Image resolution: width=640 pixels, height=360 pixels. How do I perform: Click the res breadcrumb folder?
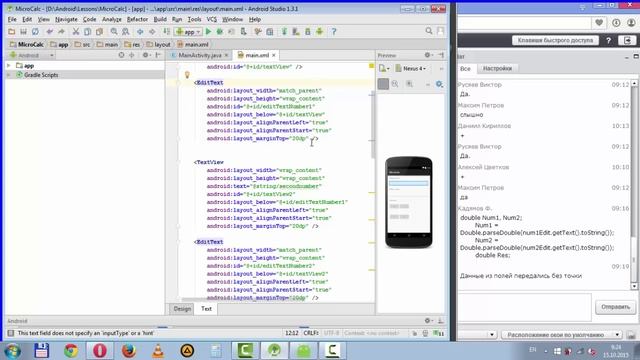click(x=132, y=44)
